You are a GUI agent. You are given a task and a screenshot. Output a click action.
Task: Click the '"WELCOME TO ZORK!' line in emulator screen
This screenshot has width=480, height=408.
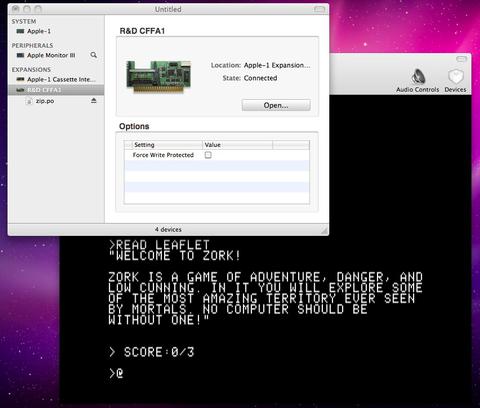pyautogui.click(x=174, y=256)
